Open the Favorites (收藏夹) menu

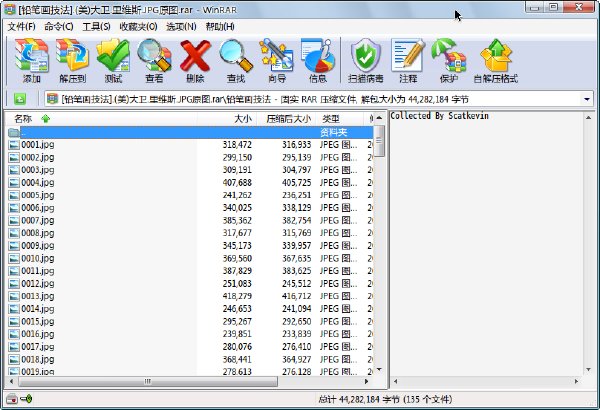(x=138, y=26)
